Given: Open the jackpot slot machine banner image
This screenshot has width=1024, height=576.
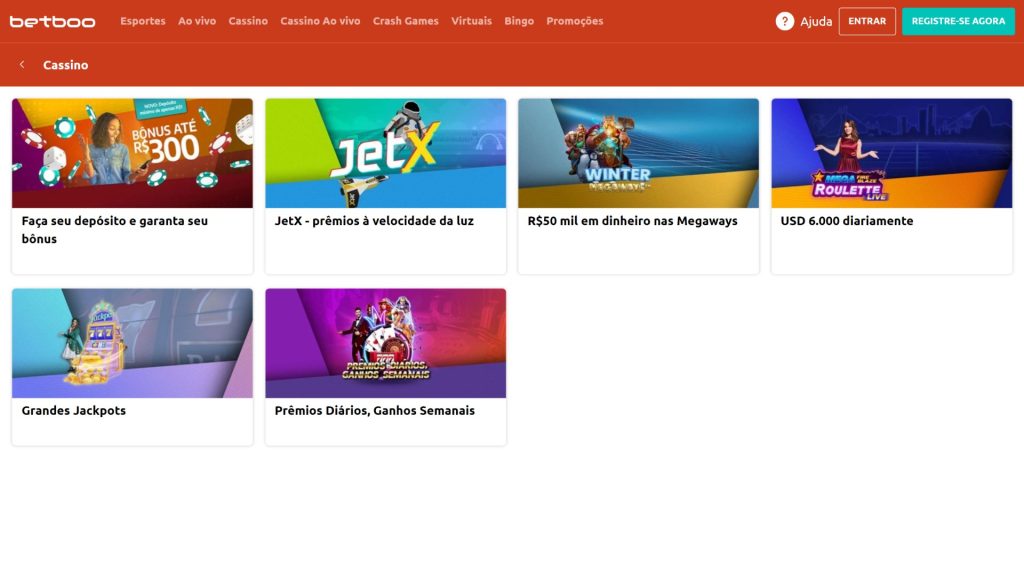Looking at the screenshot, I should tap(133, 344).
